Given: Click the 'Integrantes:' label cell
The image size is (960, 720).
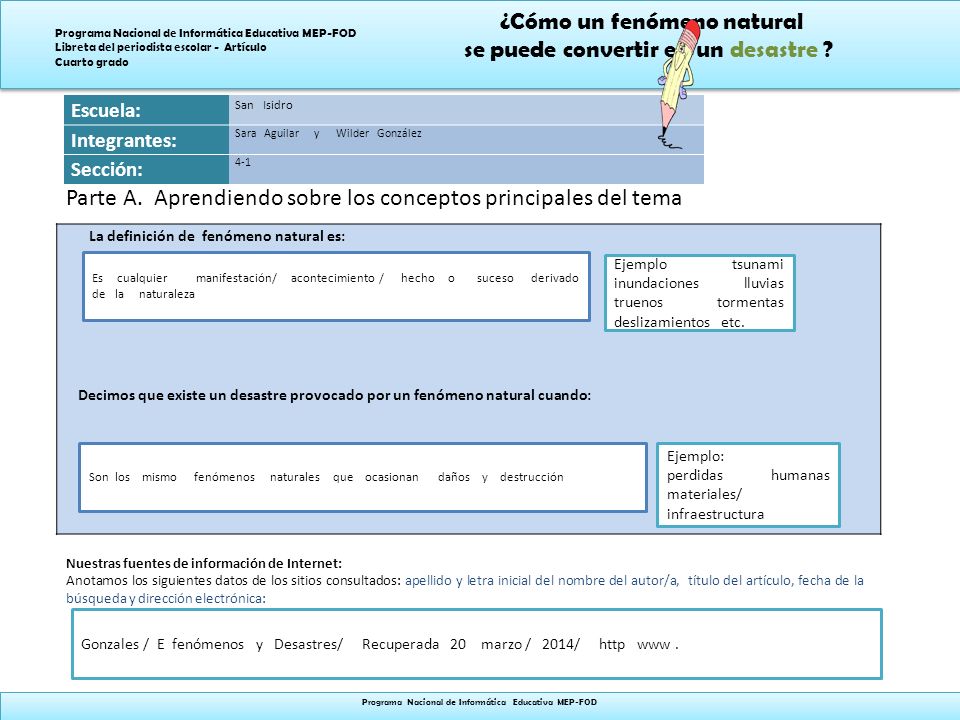Looking at the screenshot, I should 146,140.
